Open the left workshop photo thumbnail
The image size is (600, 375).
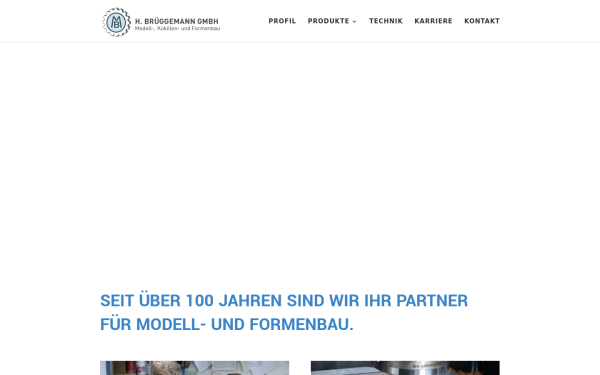coord(194,368)
